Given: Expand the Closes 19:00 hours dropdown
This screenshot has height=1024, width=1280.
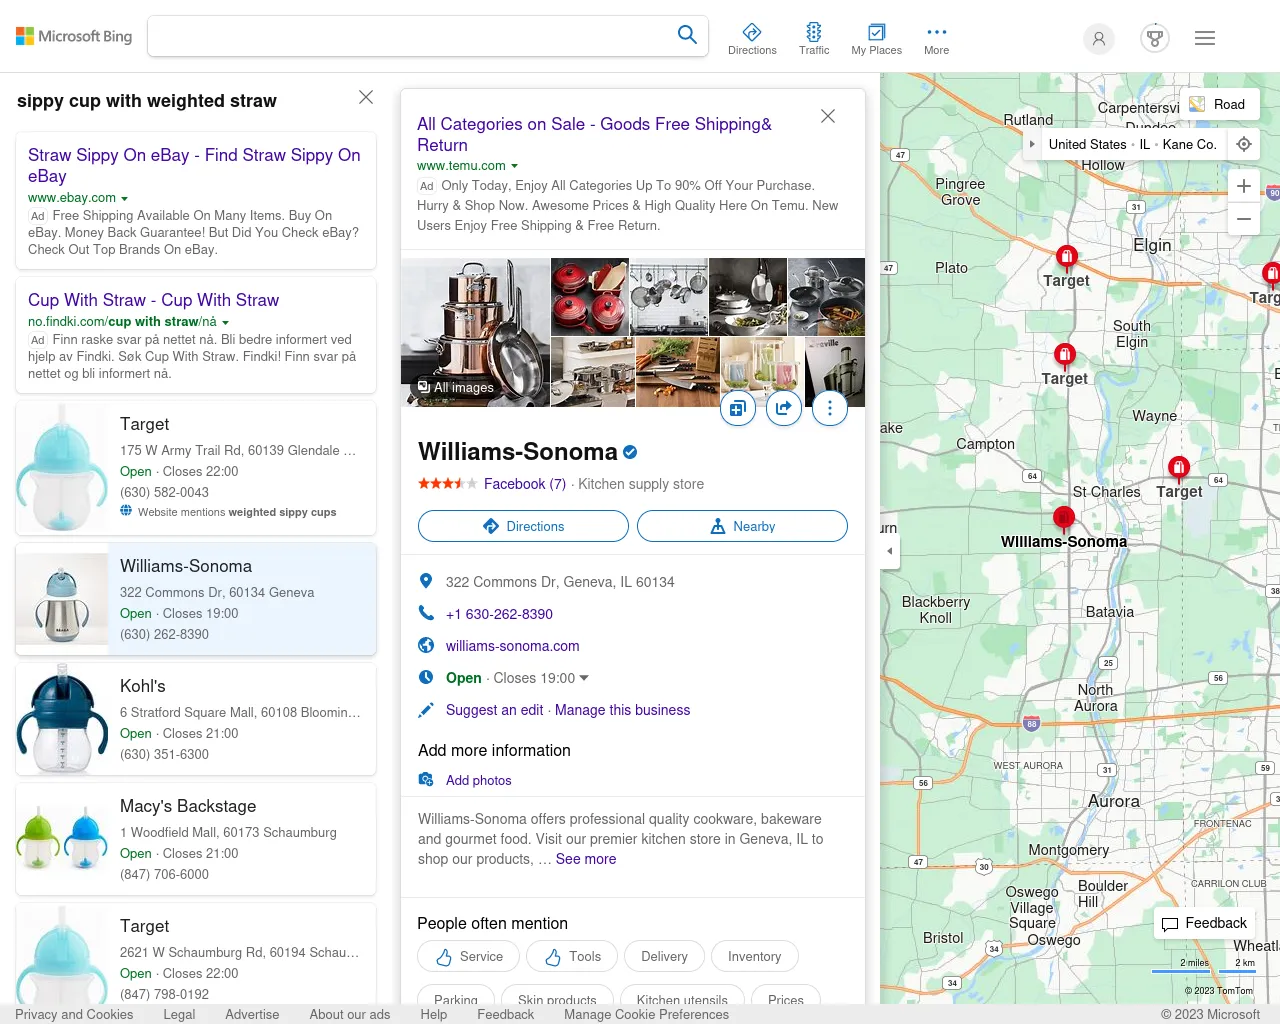Looking at the screenshot, I should pos(584,678).
